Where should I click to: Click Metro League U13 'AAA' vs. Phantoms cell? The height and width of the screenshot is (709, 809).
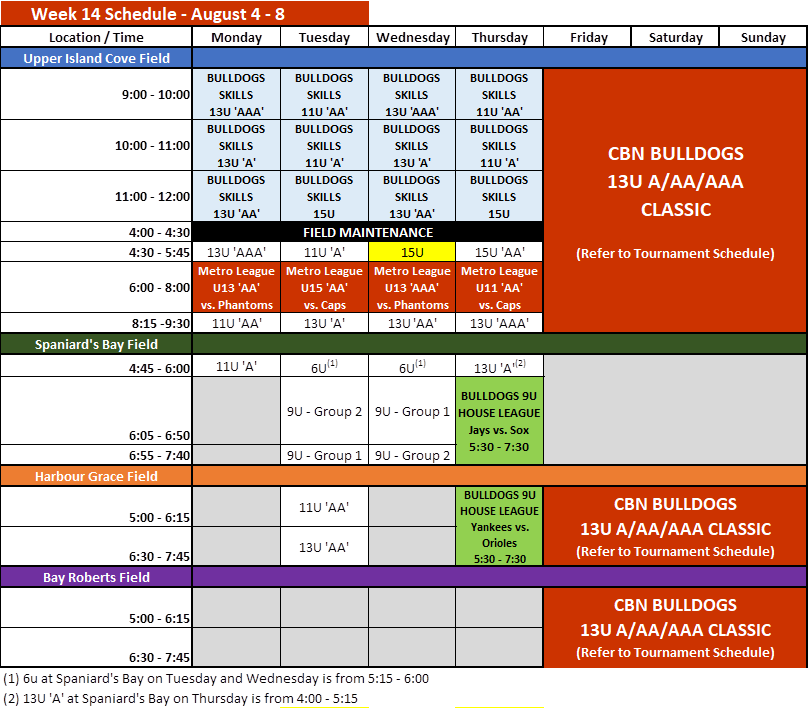click(x=412, y=287)
